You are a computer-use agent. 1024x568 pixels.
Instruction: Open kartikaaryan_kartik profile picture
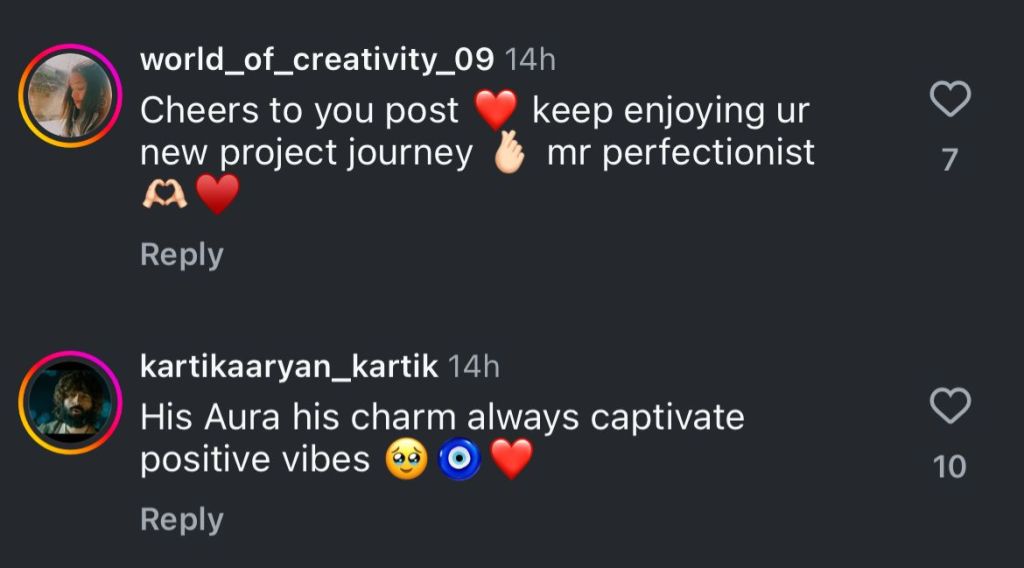coord(70,402)
